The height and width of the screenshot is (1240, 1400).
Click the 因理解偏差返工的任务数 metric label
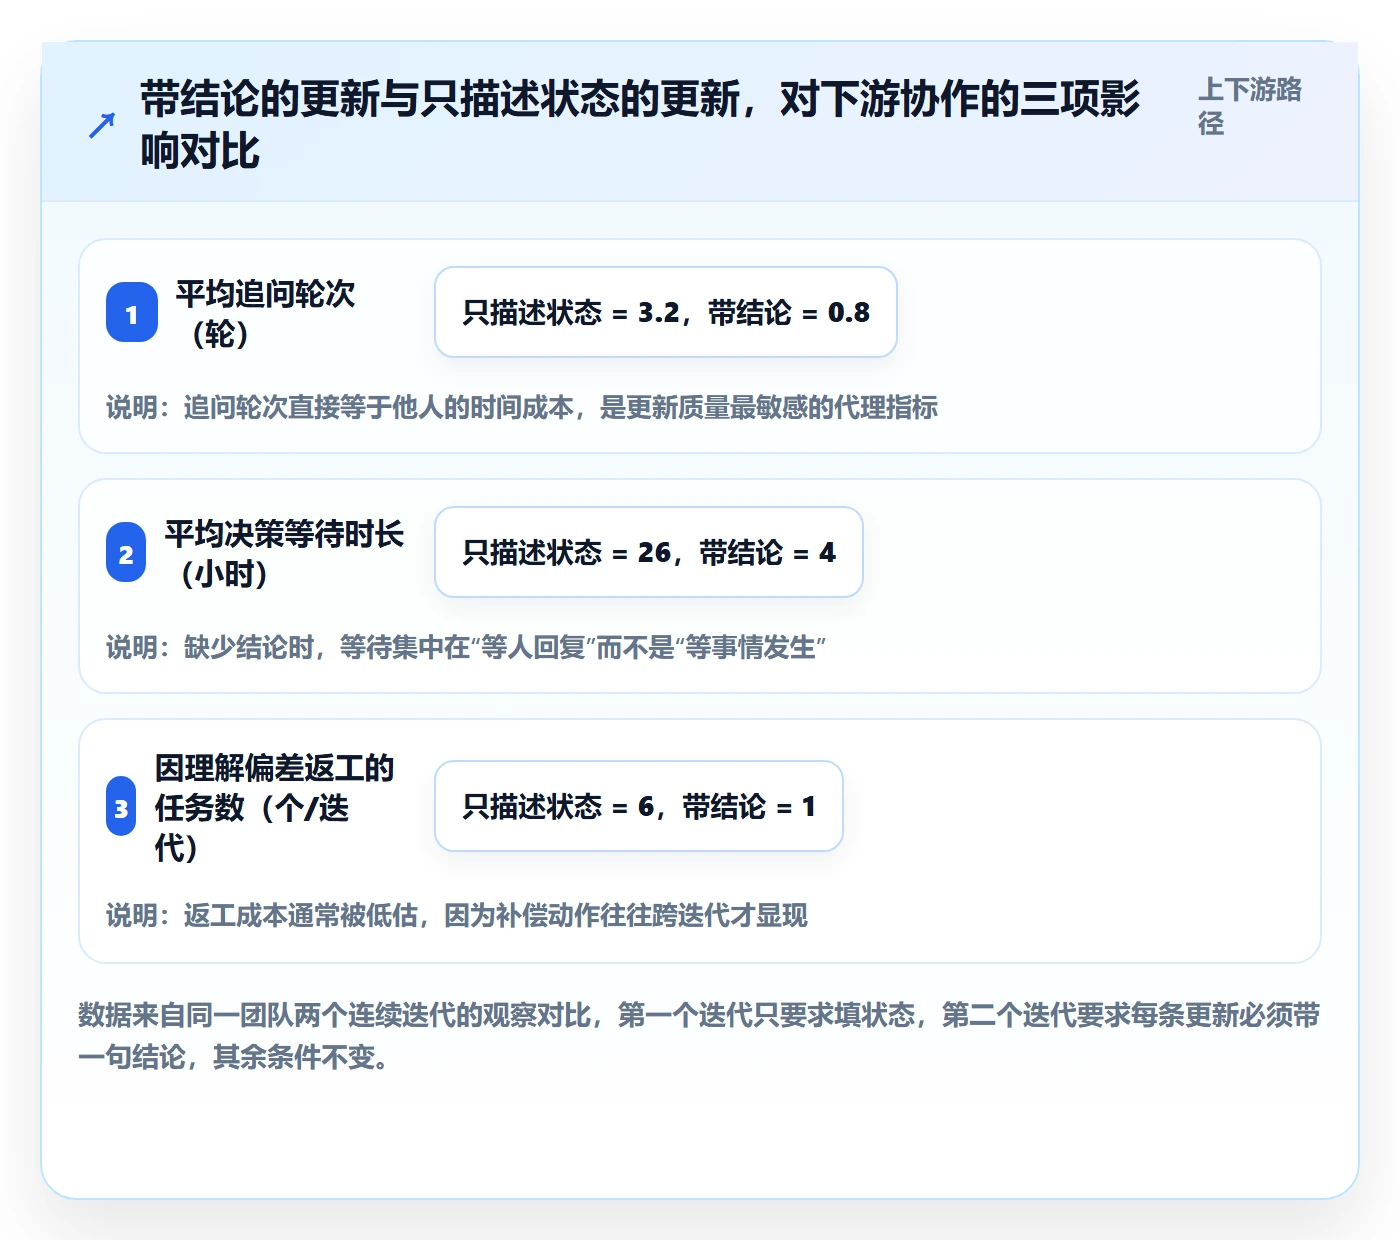click(274, 807)
